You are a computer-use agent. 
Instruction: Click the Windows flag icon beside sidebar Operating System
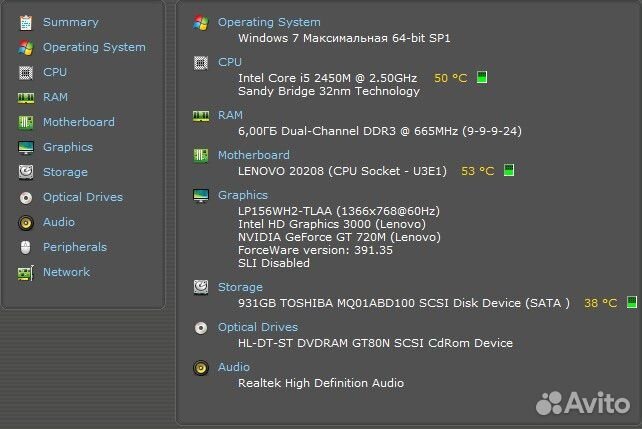[x=26, y=47]
